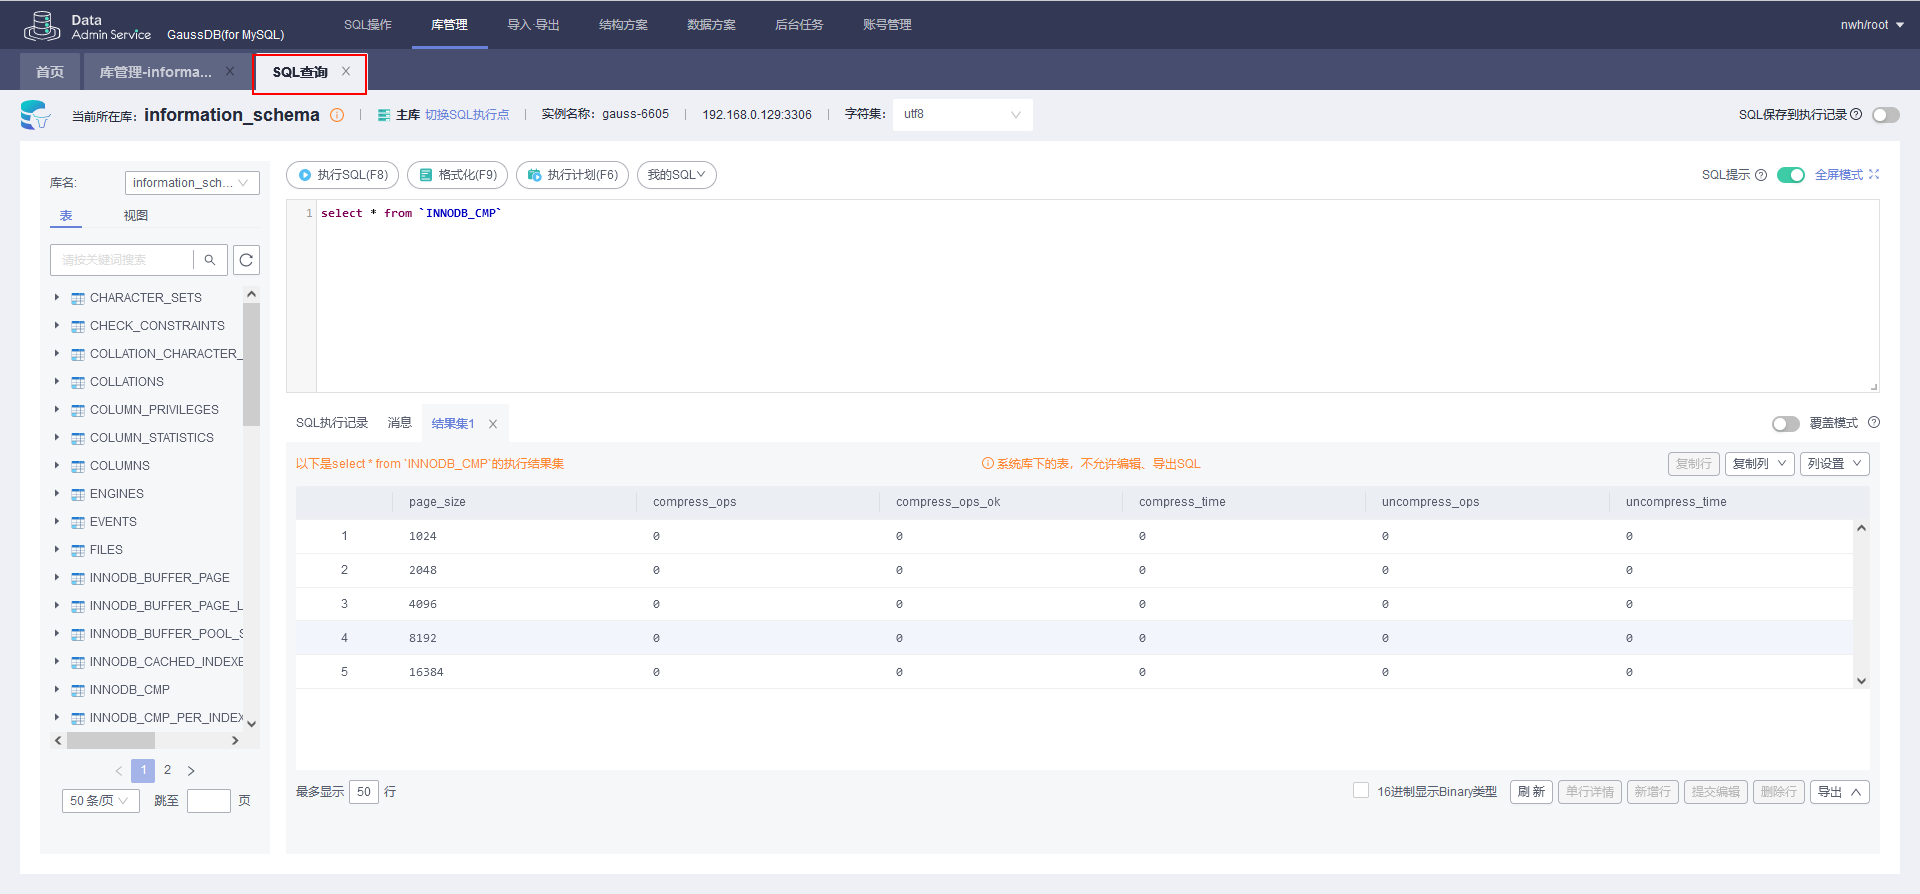Close the 库管理-informa... tab
Image resolution: width=1920 pixels, height=894 pixels.
pyautogui.click(x=230, y=72)
